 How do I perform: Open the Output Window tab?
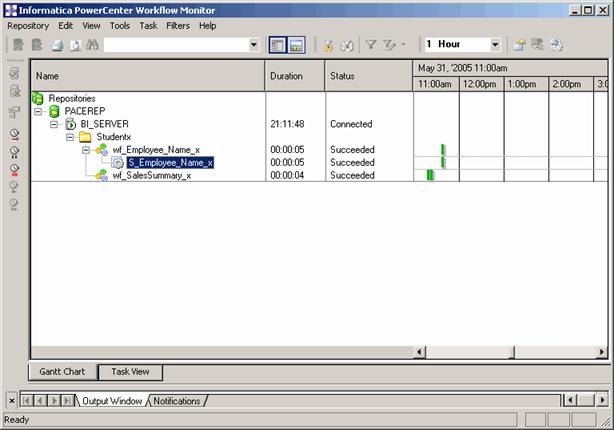click(112, 401)
